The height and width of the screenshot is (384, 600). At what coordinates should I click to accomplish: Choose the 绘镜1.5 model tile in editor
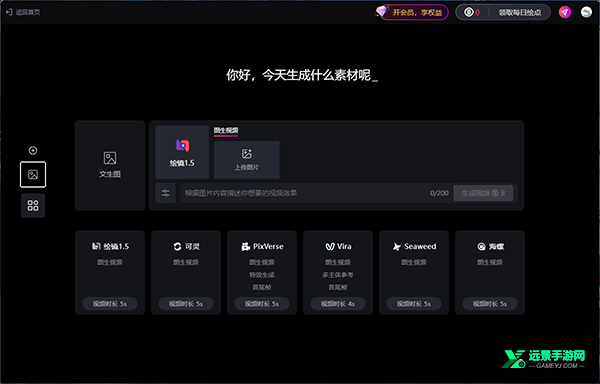click(x=182, y=152)
